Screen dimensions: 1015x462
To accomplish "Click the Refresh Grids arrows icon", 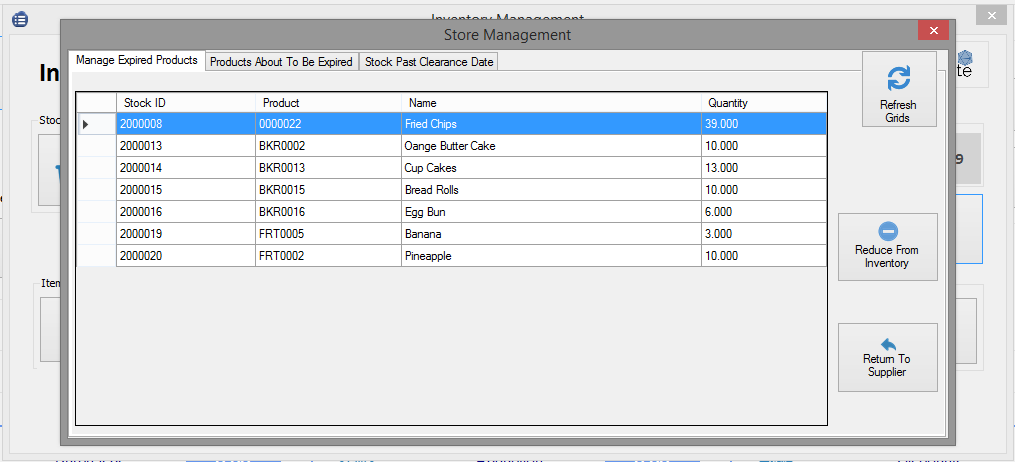I will coord(899,78).
